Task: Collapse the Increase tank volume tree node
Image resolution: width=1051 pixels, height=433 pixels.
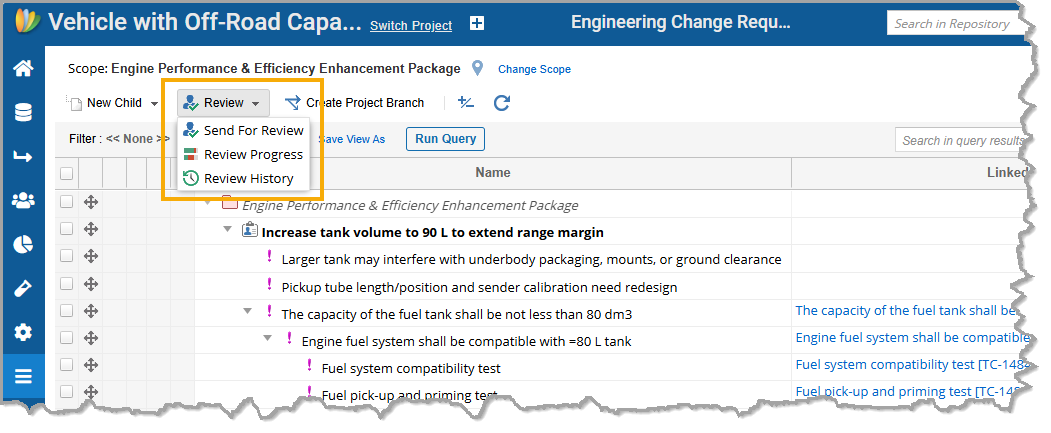Action: pyautogui.click(x=228, y=232)
